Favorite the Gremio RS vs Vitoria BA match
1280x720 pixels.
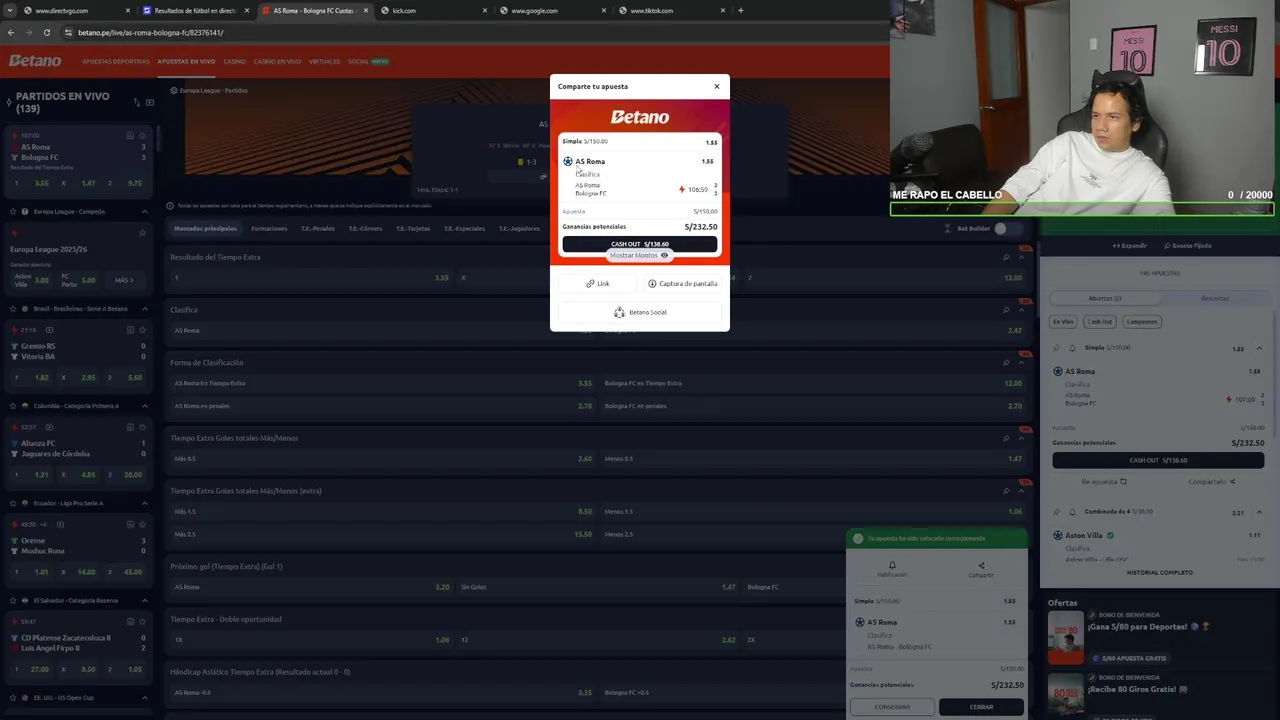coord(143,330)
